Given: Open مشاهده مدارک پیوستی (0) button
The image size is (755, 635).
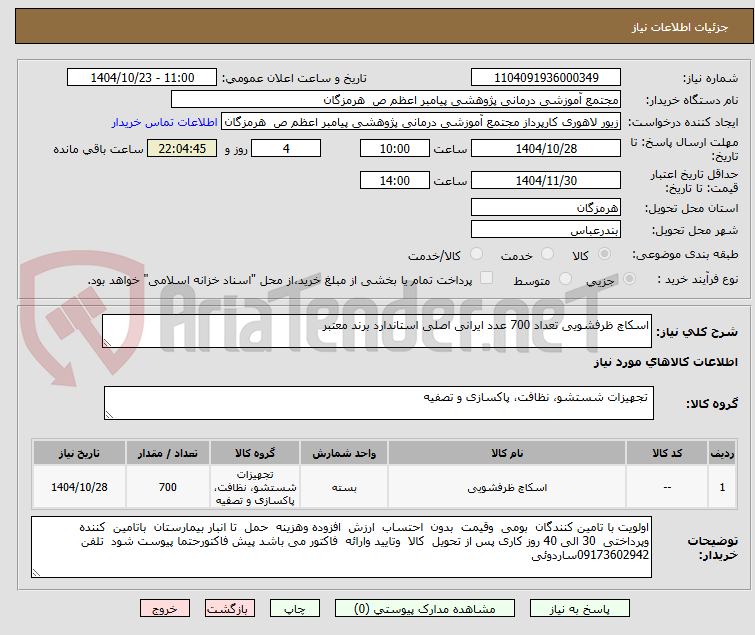Looking at the screenshot, I should tap(424, 609).
